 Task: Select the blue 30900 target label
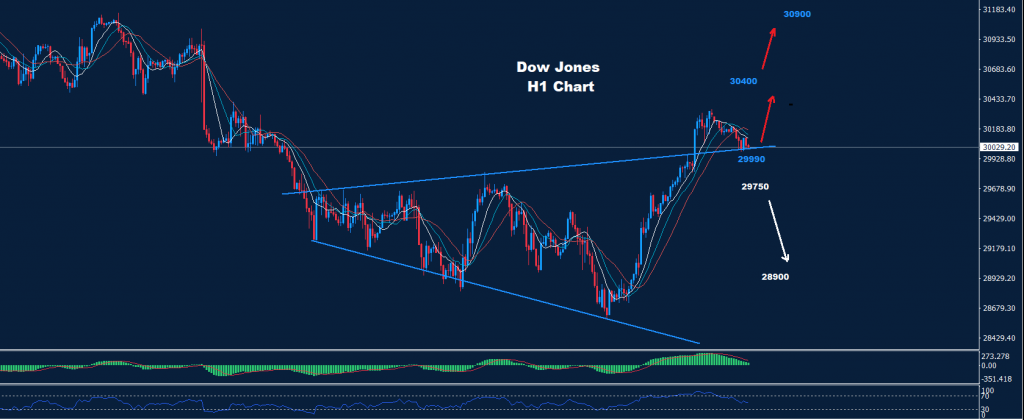798,14
